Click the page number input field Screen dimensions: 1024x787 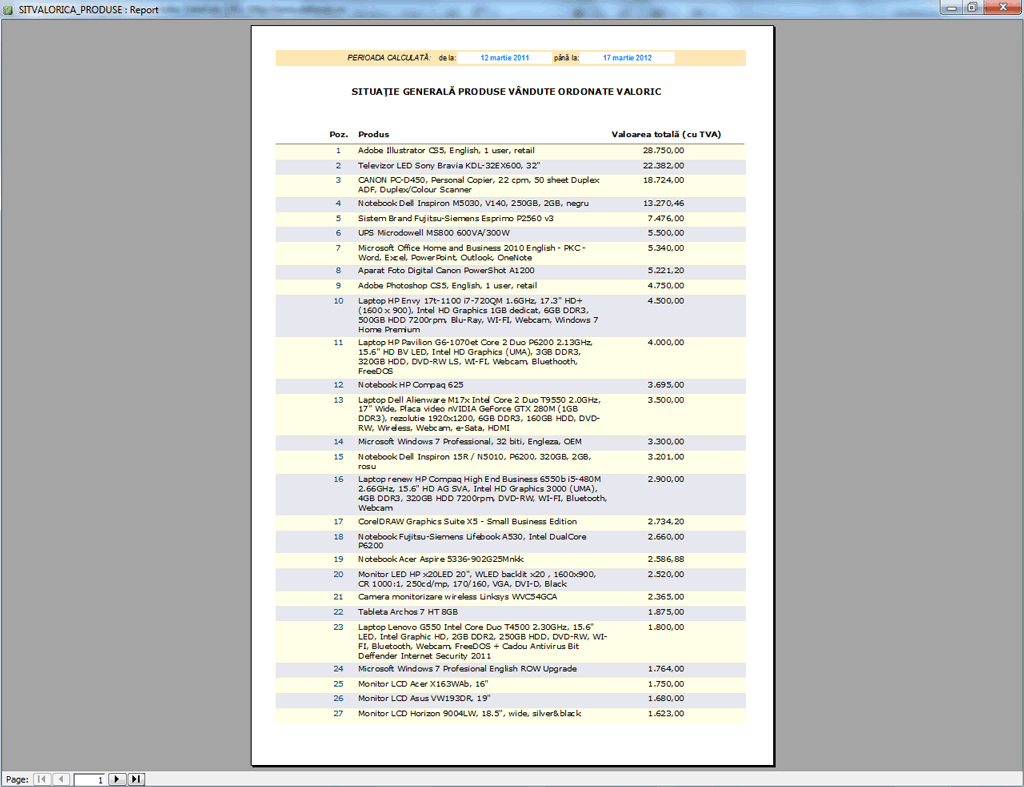[89, 779]
